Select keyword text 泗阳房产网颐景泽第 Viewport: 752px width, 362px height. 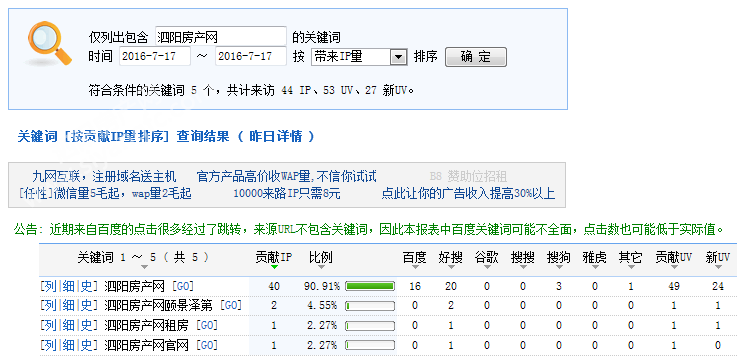[x=158, y=305]
